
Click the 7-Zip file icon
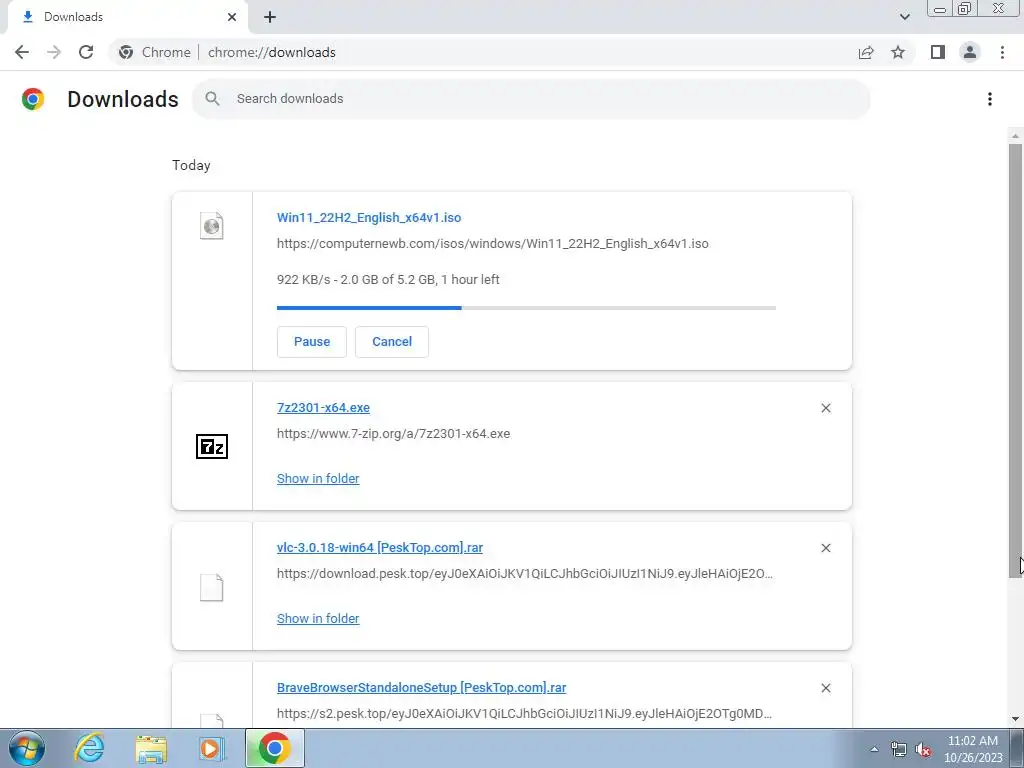tap(212, 447)
